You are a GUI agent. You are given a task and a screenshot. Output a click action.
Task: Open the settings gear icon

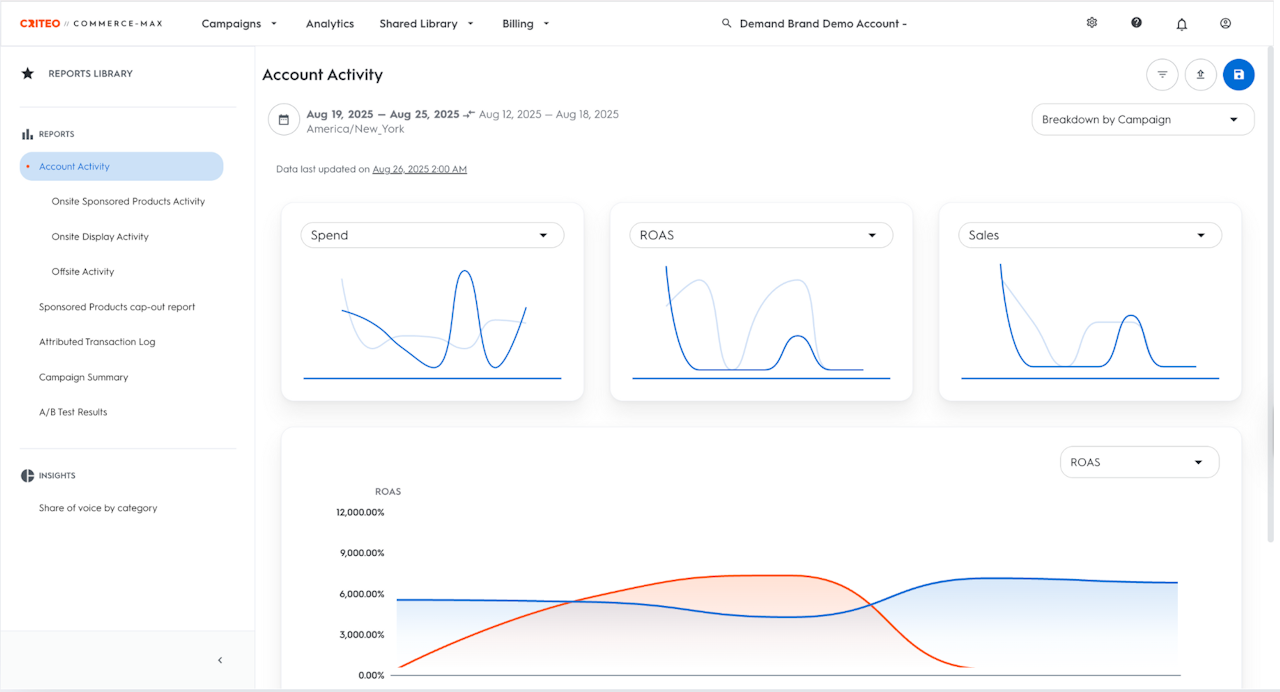[1092, 23]
